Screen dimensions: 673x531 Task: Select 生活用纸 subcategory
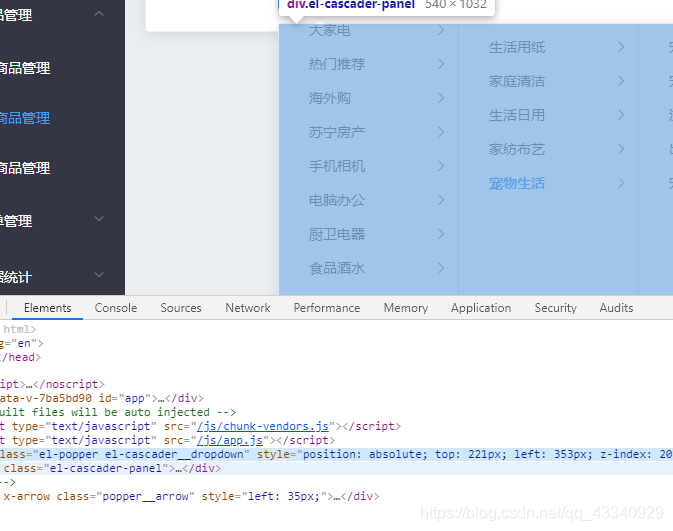pyautogui.click(x=517, y=47)
